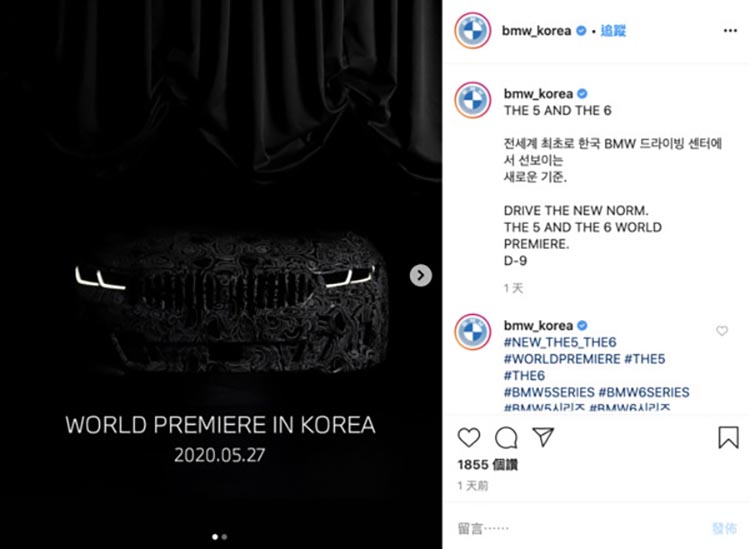Screen dimensions: 750x549
Task: Open comments with the speech bubble icon
Action: 506,438
